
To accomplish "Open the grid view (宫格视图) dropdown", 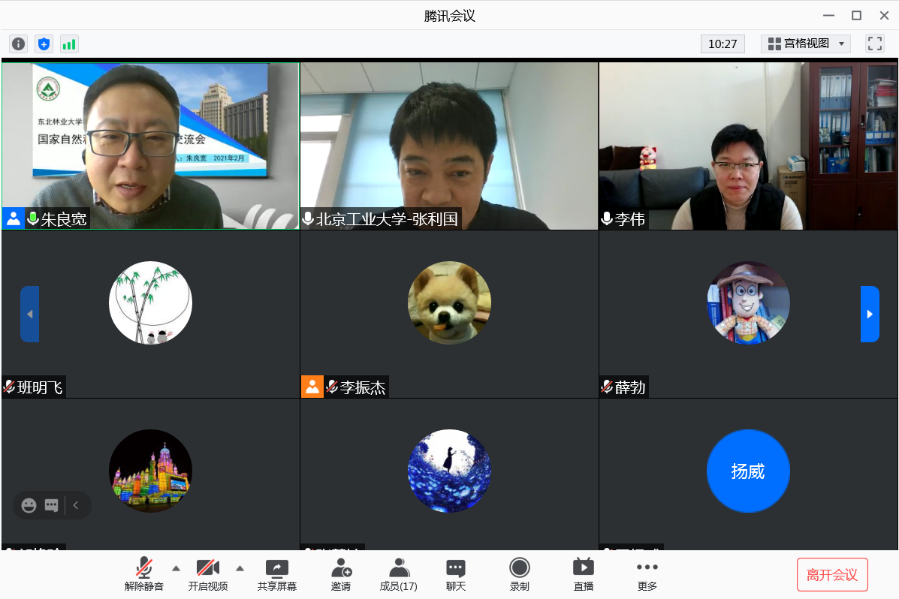I will click(x=805, y=44).
